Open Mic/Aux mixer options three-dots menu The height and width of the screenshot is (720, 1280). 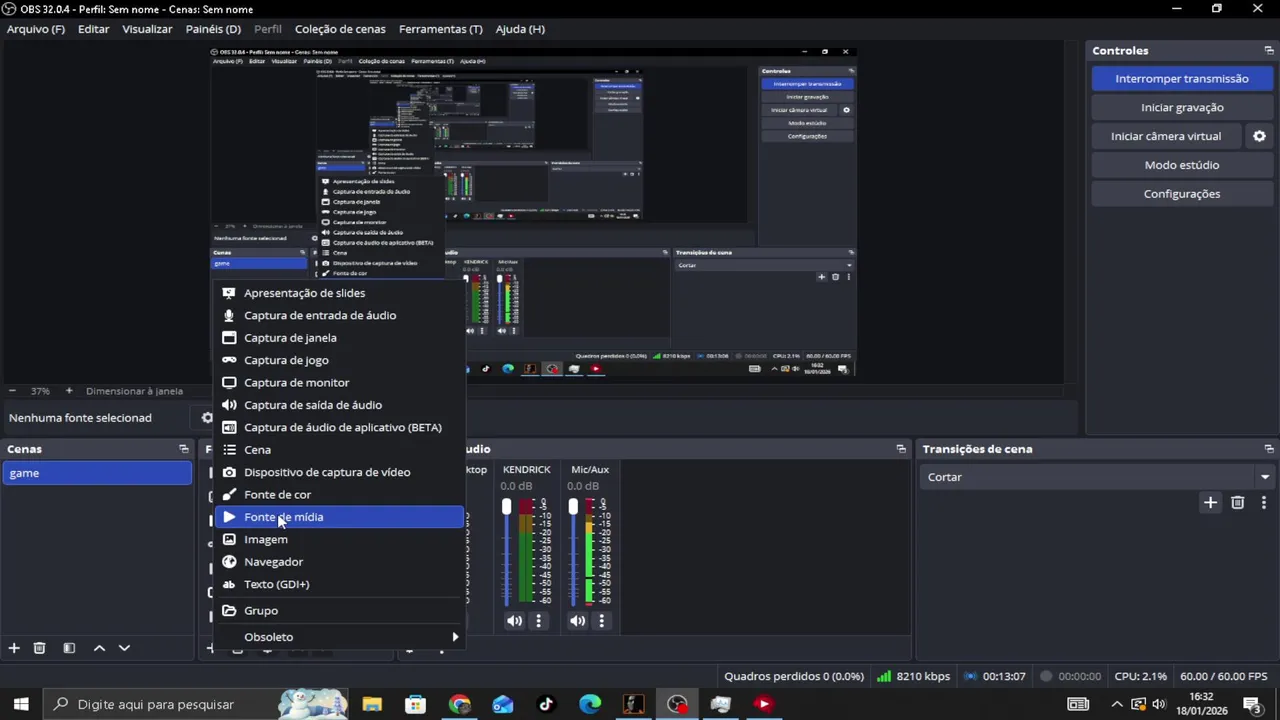(601, 621)
